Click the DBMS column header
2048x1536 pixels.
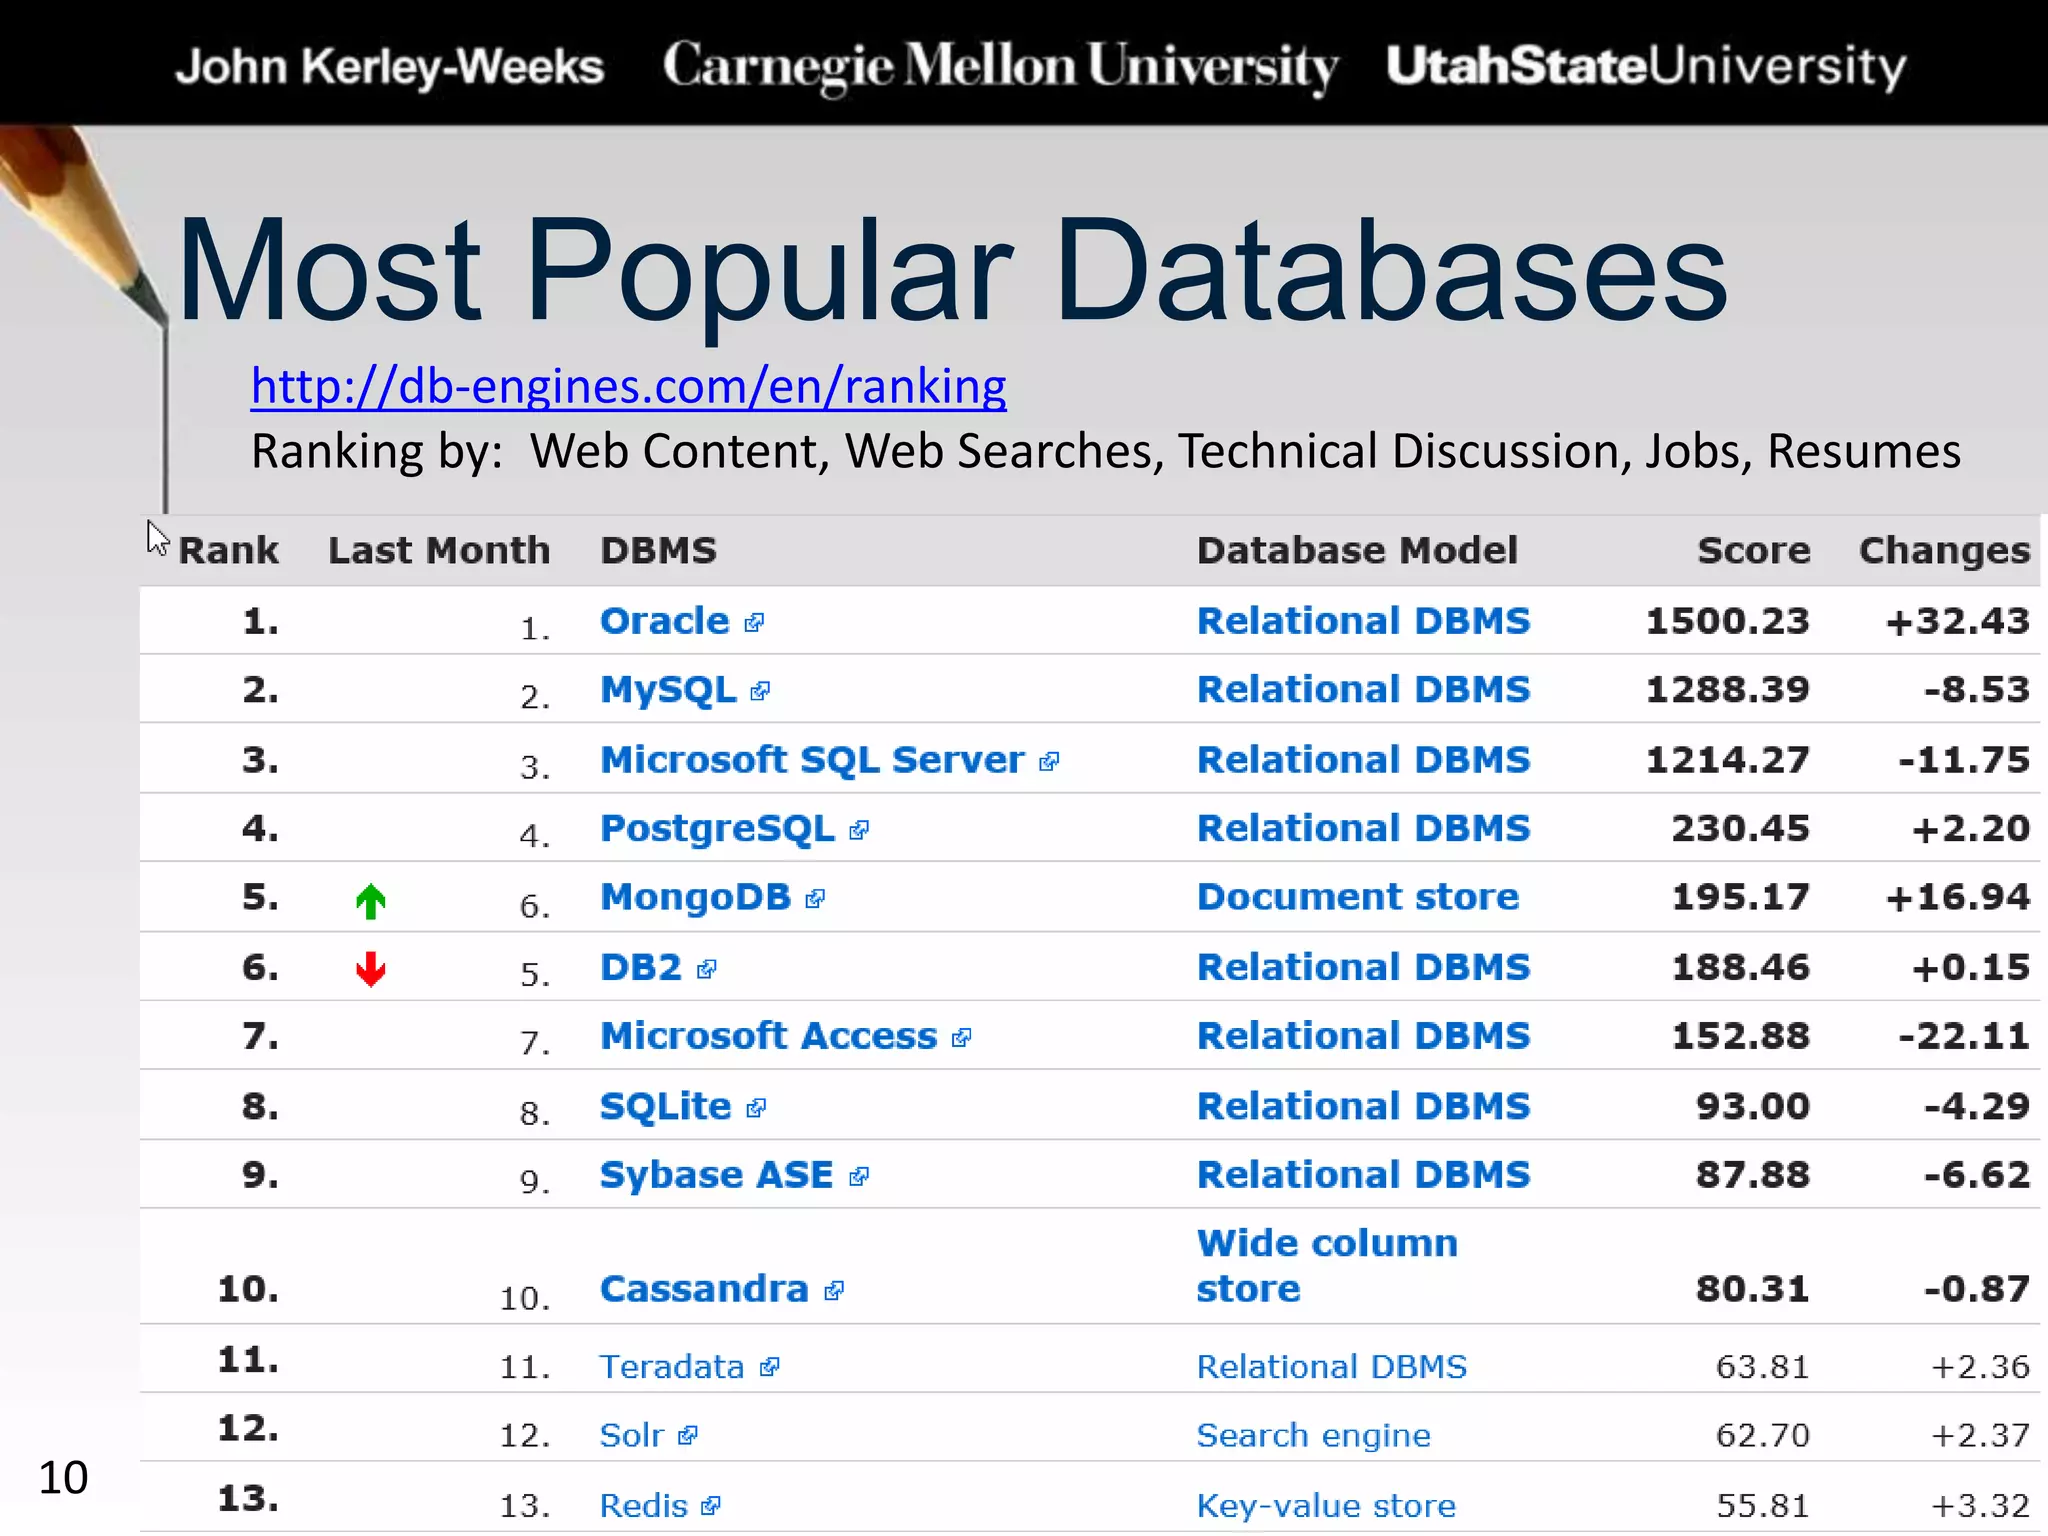pyautogui.click(x=658, y=550)
